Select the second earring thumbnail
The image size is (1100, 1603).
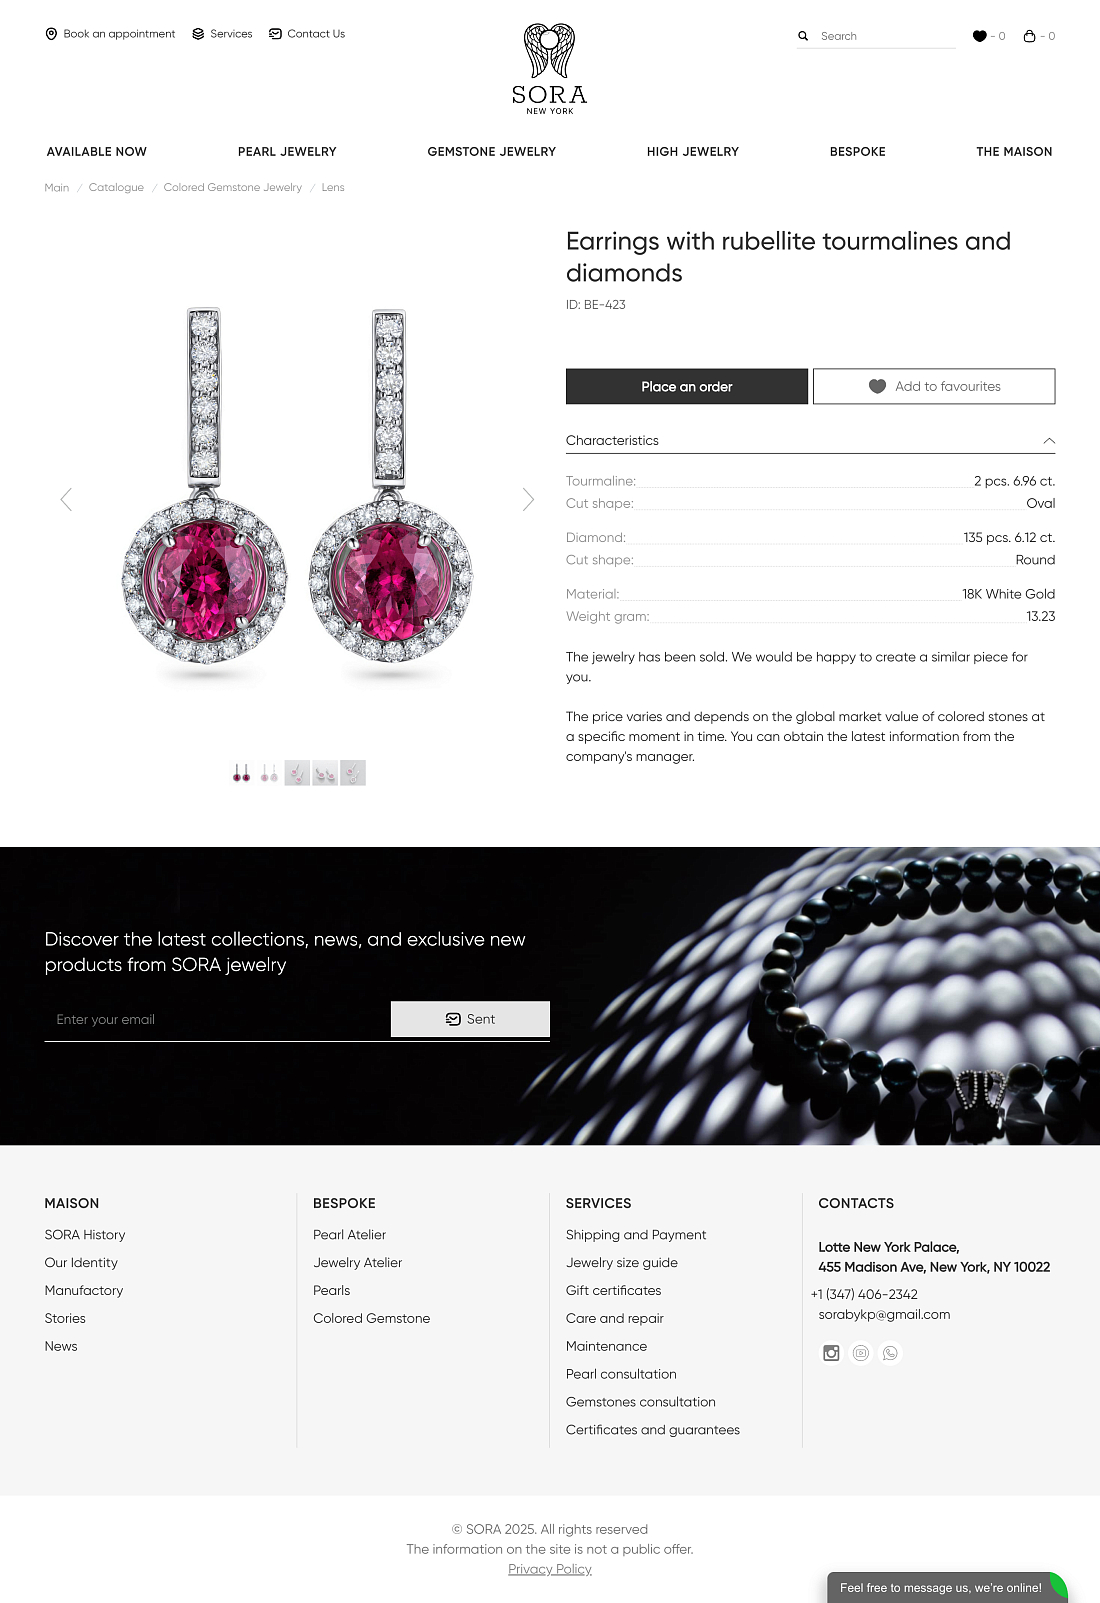coord(269,773)
